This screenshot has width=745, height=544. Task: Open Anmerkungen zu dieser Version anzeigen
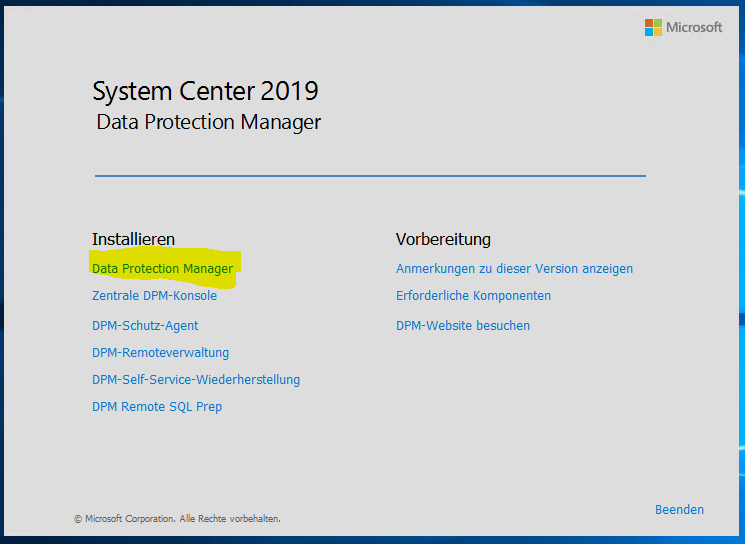point(514,268)
